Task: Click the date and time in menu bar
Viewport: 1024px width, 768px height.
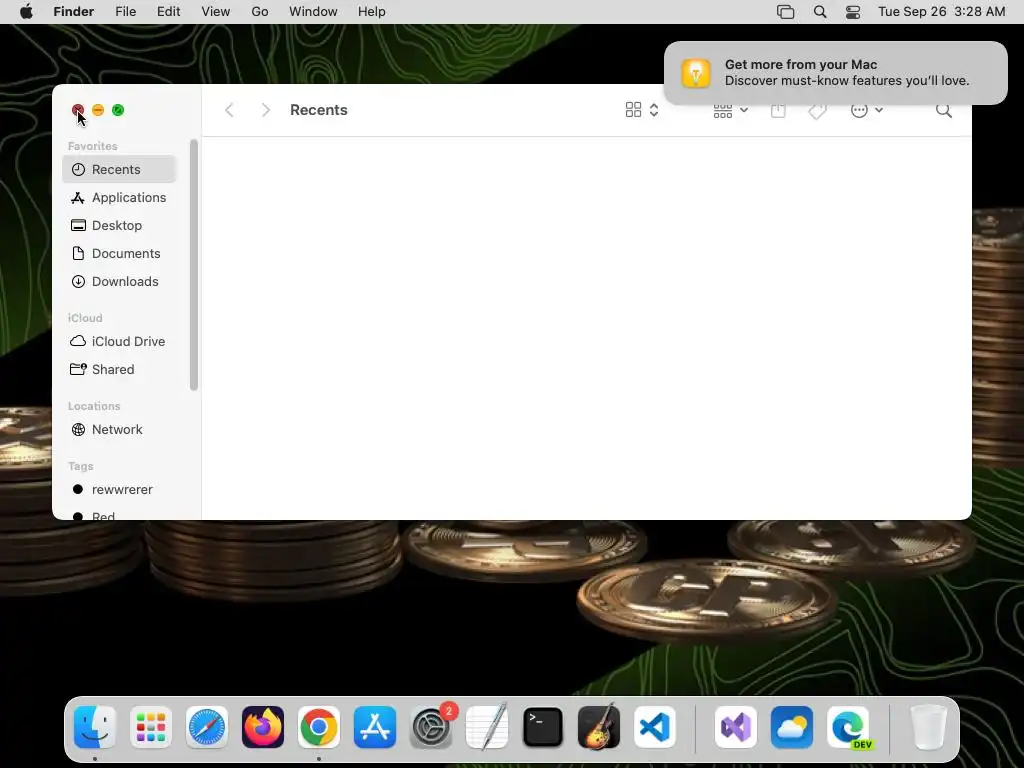Action: click(941, 12)
